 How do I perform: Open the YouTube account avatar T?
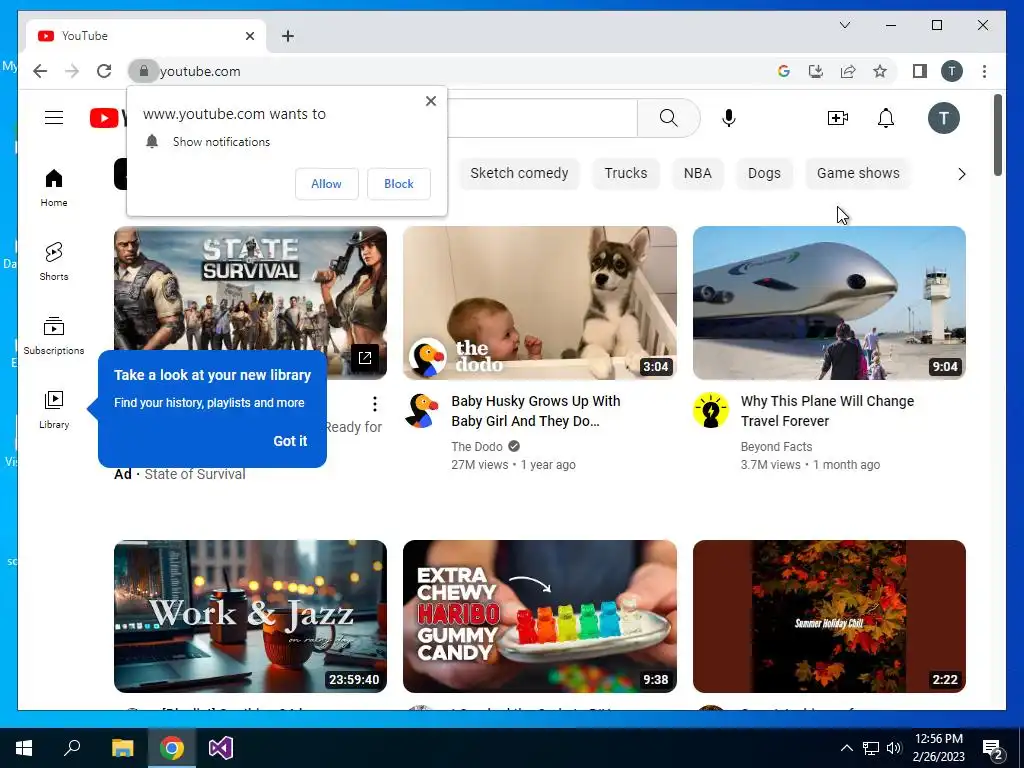pyautogui.click(x=944, y=118)
